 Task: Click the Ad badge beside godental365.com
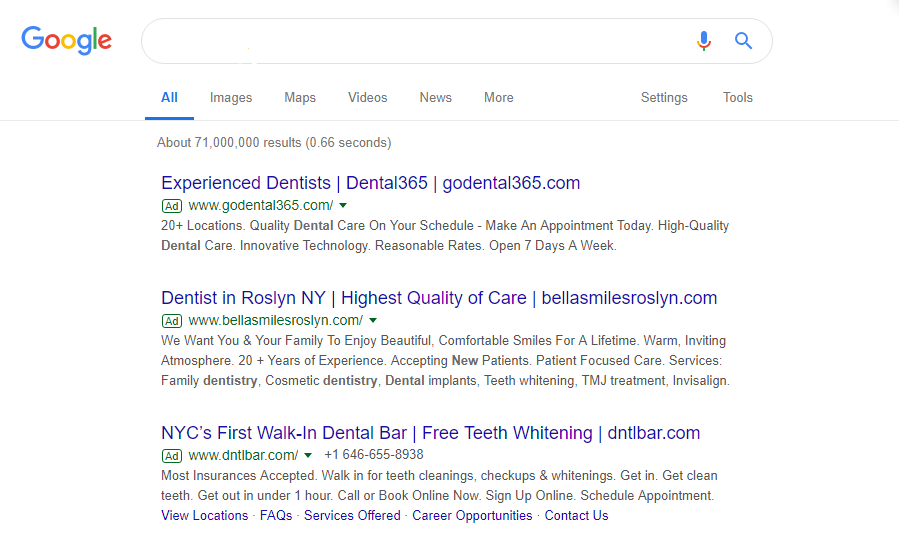tap(171, 206)
